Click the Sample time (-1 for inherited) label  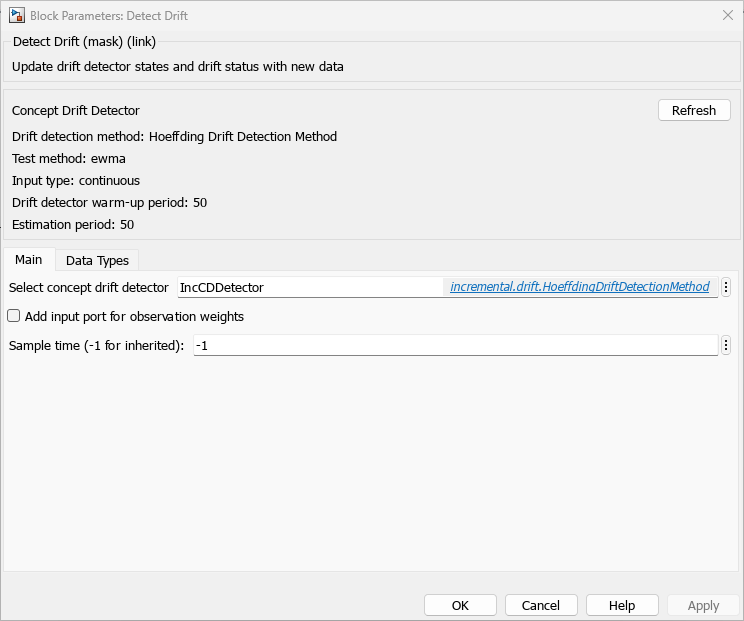coord(97,345)
